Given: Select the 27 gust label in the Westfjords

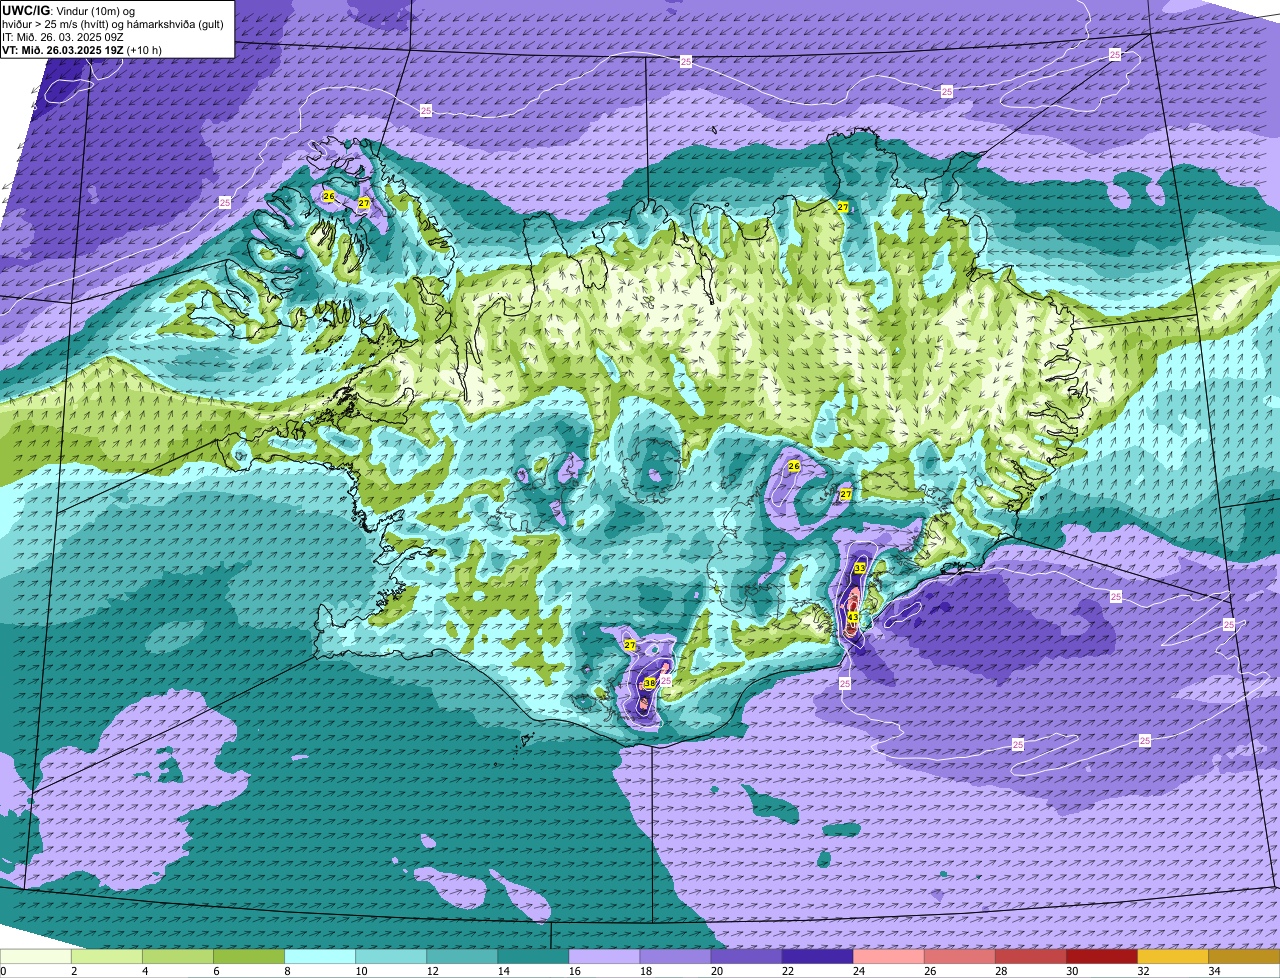Looking at the screenshot, I should click(x=364, y=203).
